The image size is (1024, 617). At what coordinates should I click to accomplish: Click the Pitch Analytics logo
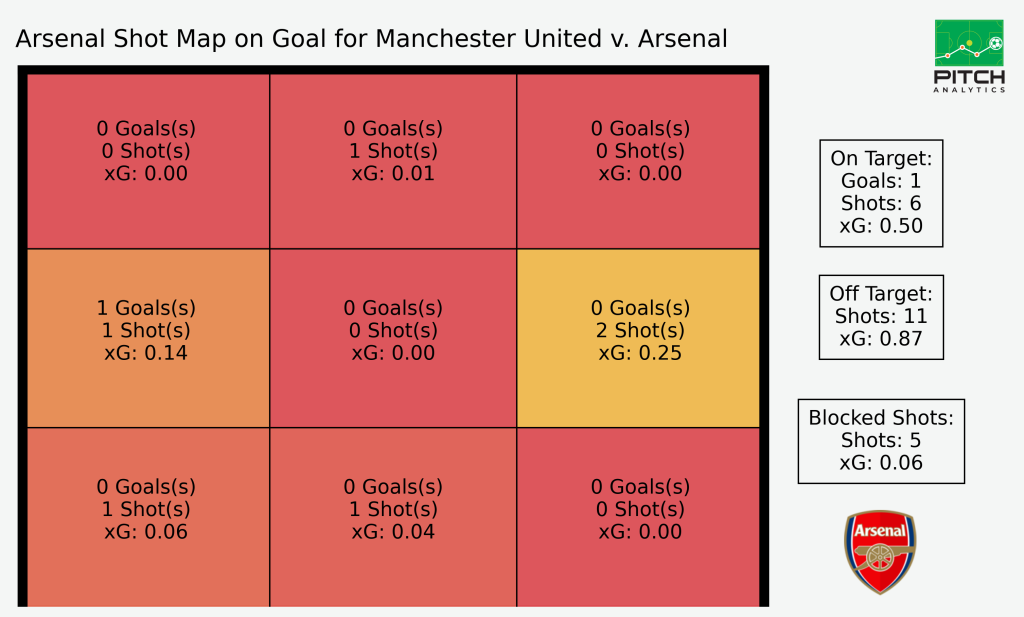[x=969, y=56]
